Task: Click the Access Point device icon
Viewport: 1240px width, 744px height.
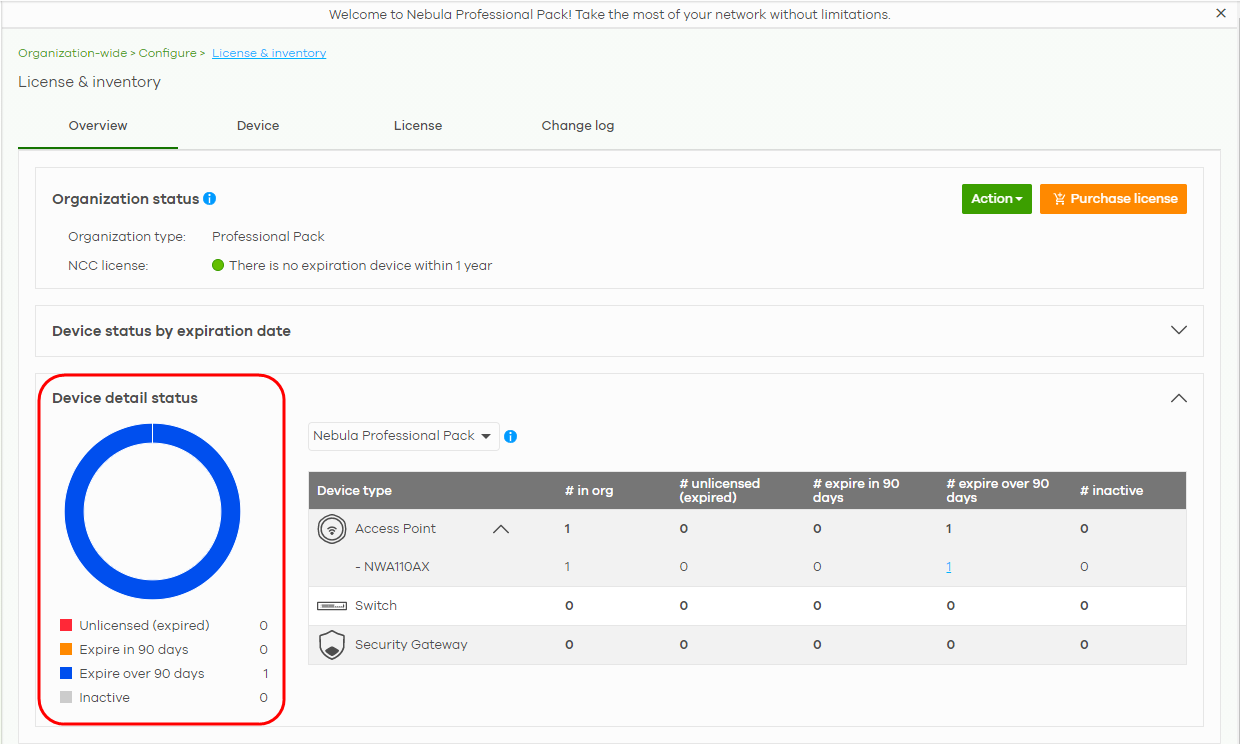Action: (332, 529)
